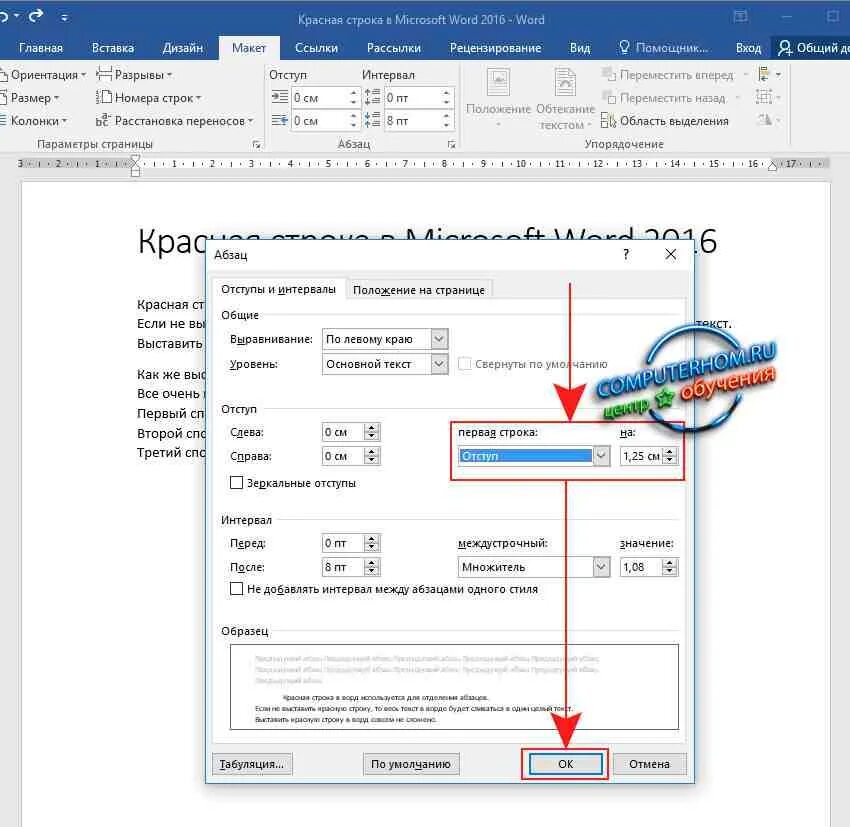Click the ribbon left indent icon
The image size is (850, 827).
(280, 98)
